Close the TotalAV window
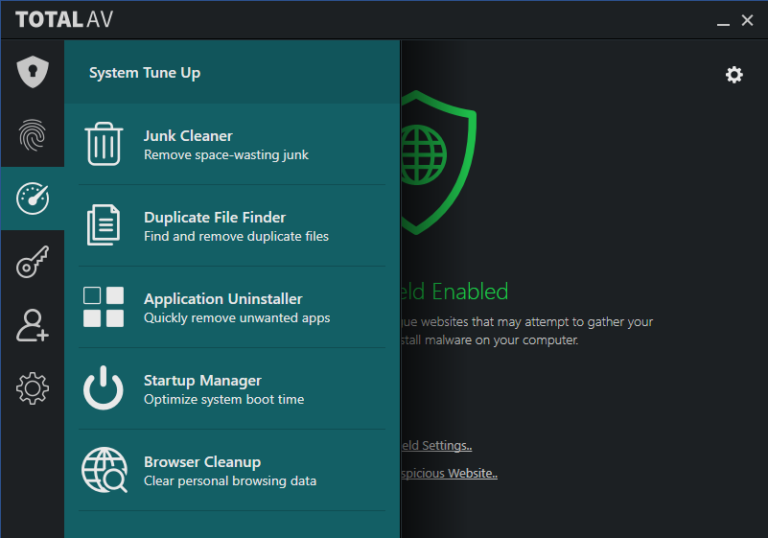 (747, 20)
